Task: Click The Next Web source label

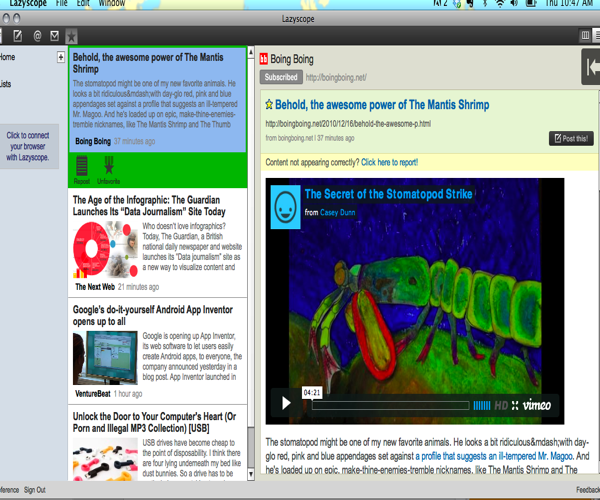Action: (95, 287)
